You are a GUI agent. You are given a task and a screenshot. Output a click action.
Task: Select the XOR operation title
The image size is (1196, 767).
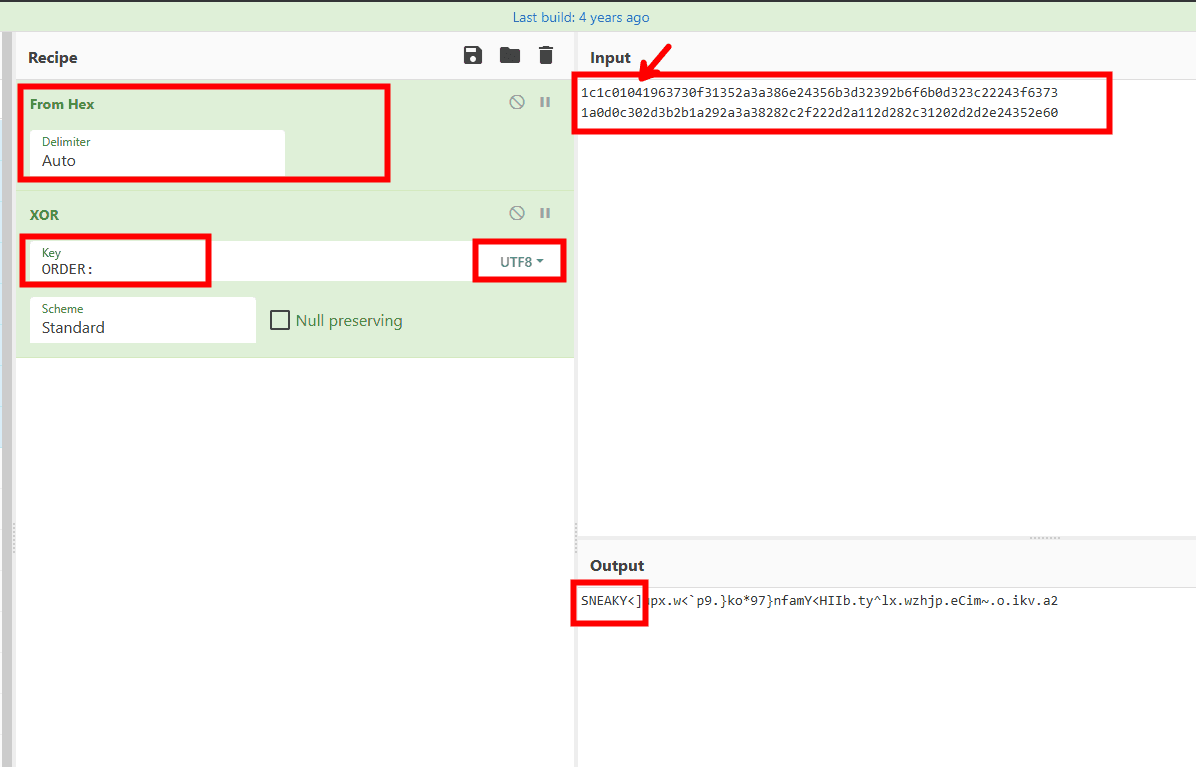point(45,215)
